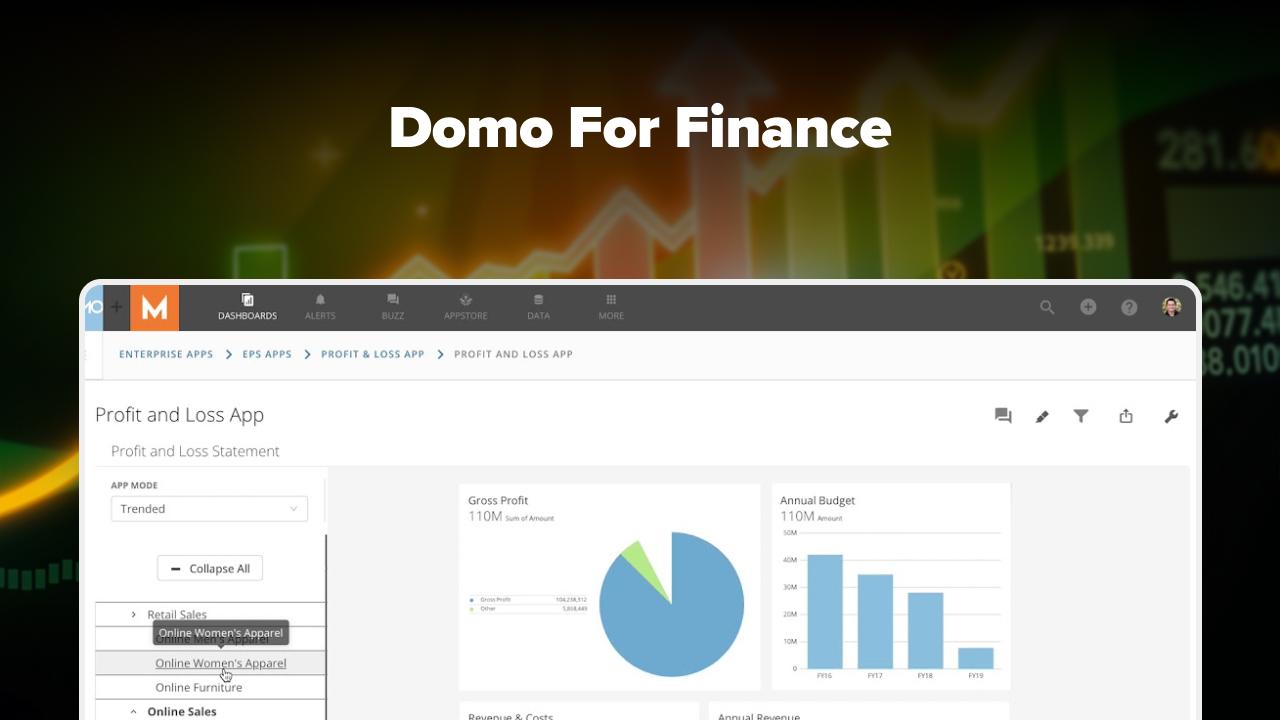
Task: Open the help question mark icon
Action: [x=1129, y=307]
